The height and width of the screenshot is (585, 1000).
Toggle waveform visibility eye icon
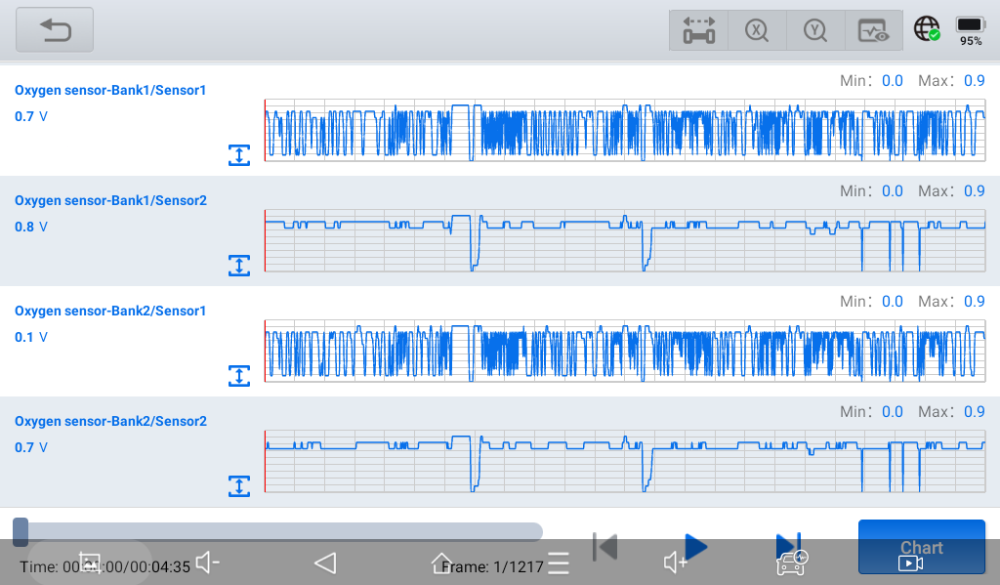[x=873, y=30]
